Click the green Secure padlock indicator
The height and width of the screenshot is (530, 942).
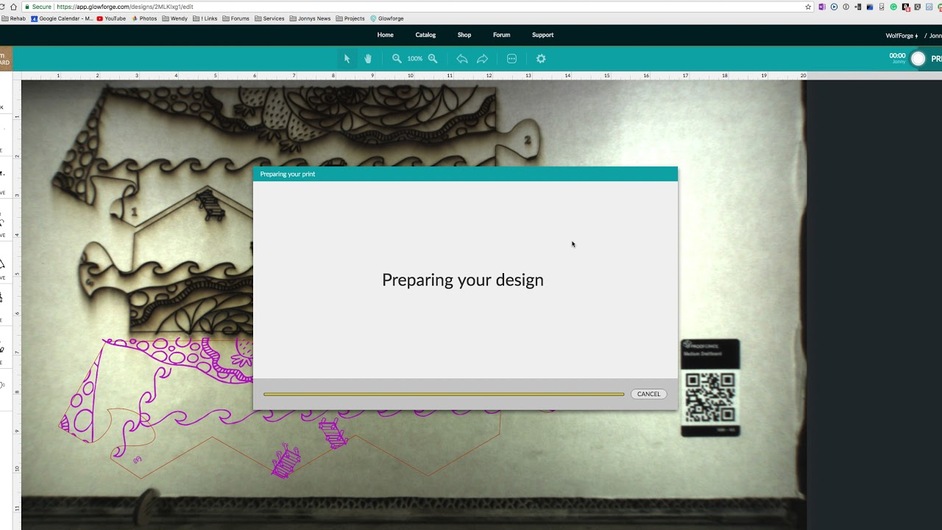[38, 7]
